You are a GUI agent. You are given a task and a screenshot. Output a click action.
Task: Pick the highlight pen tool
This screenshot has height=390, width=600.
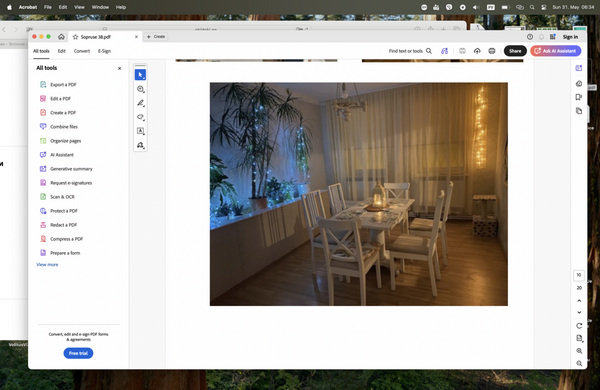tap(140, 103)
